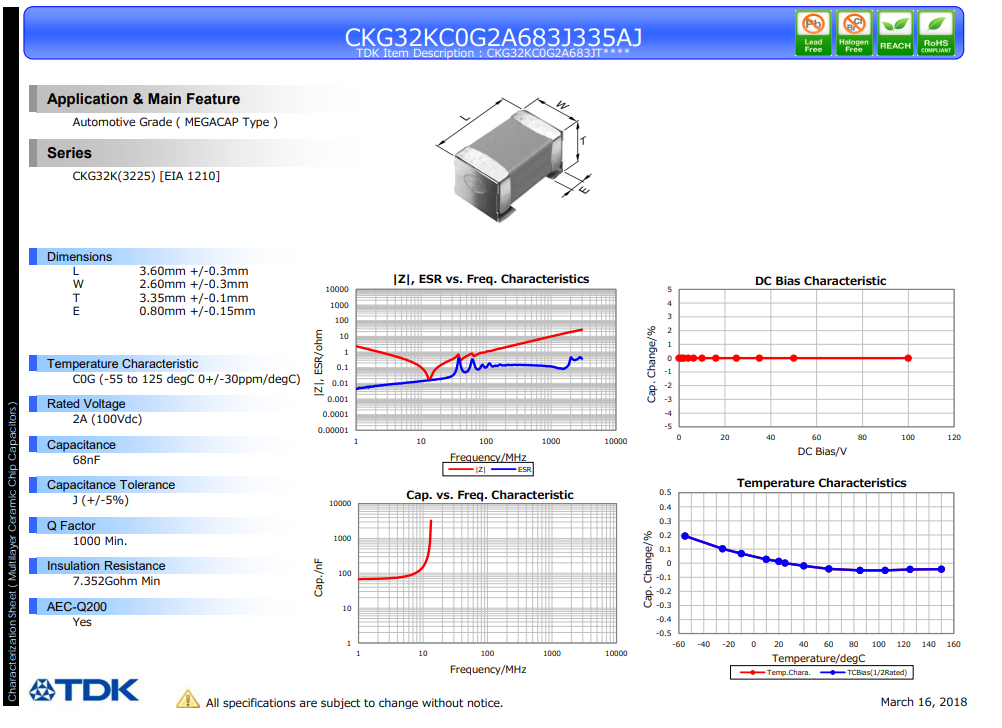This screenshot has height=728, width=1002.
Task: Click the DC Bias data point at 100 V
Action: point(908,359)
